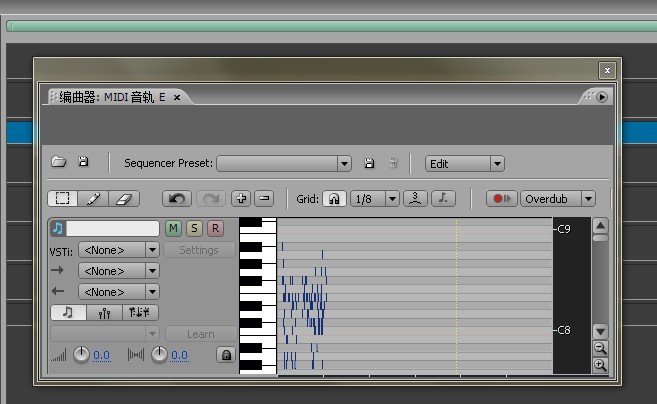Click the blue music note track icon
The image size is (657, 404).
(58, 228)
